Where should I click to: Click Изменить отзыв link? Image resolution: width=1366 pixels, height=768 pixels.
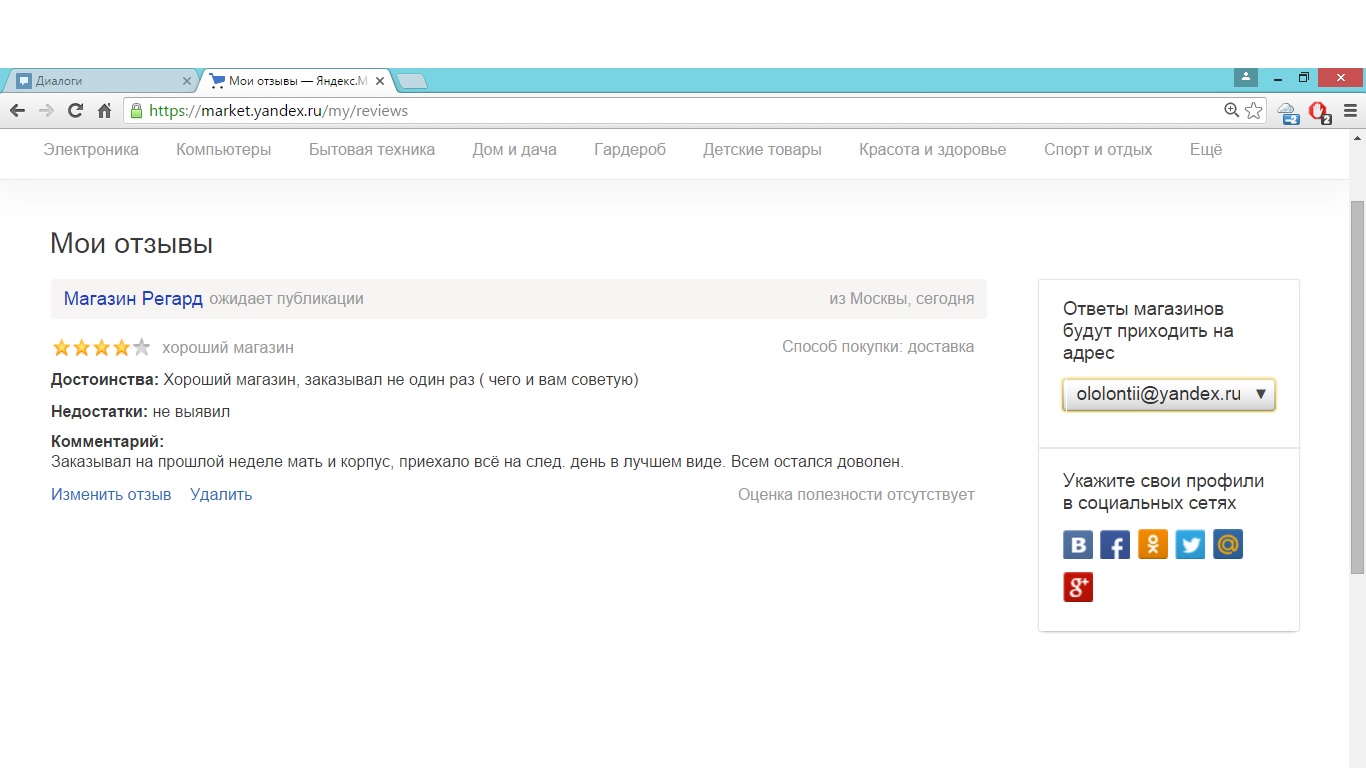tap(111, 495)
